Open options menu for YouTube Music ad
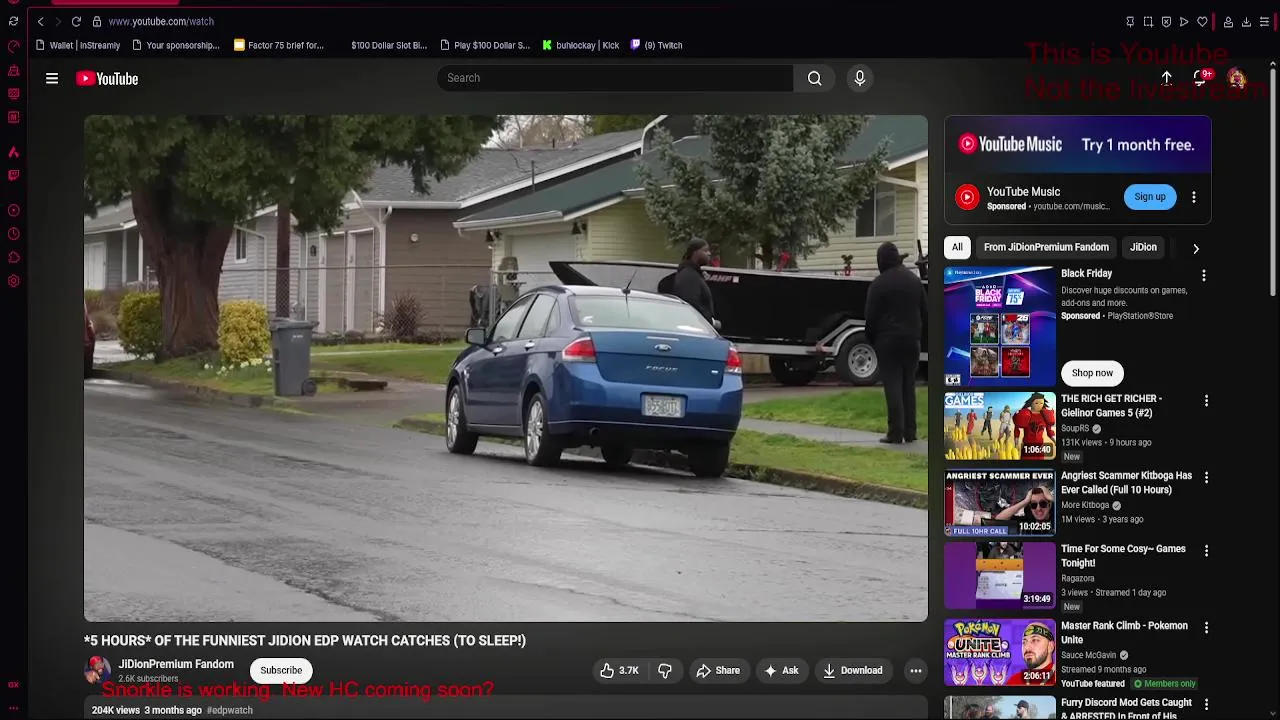This screenshot has width=1280, height=720. [1193, 197]
